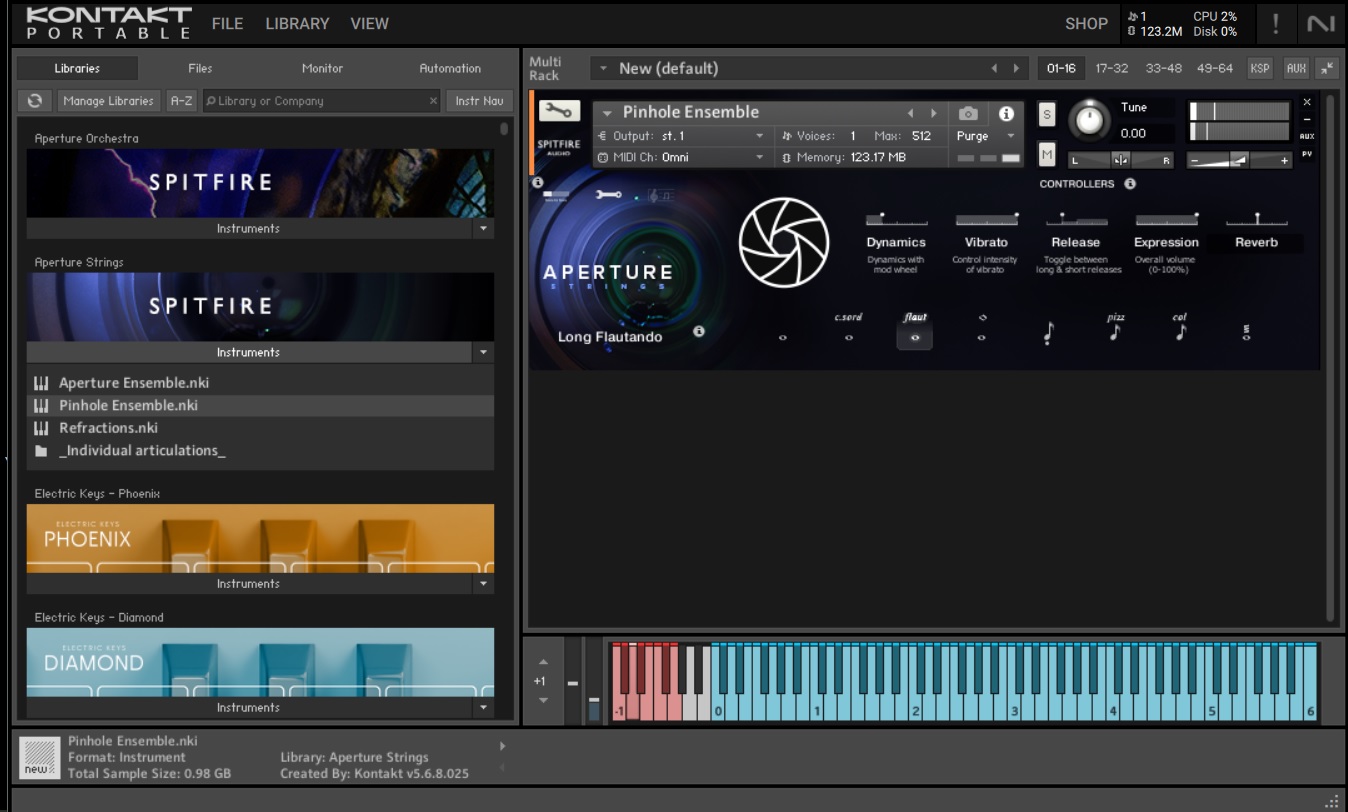Screen dimensions: 1348x812
Task: Open the Output st.1 dropdown
Action: pyautogui.click(x=680, y=136)
